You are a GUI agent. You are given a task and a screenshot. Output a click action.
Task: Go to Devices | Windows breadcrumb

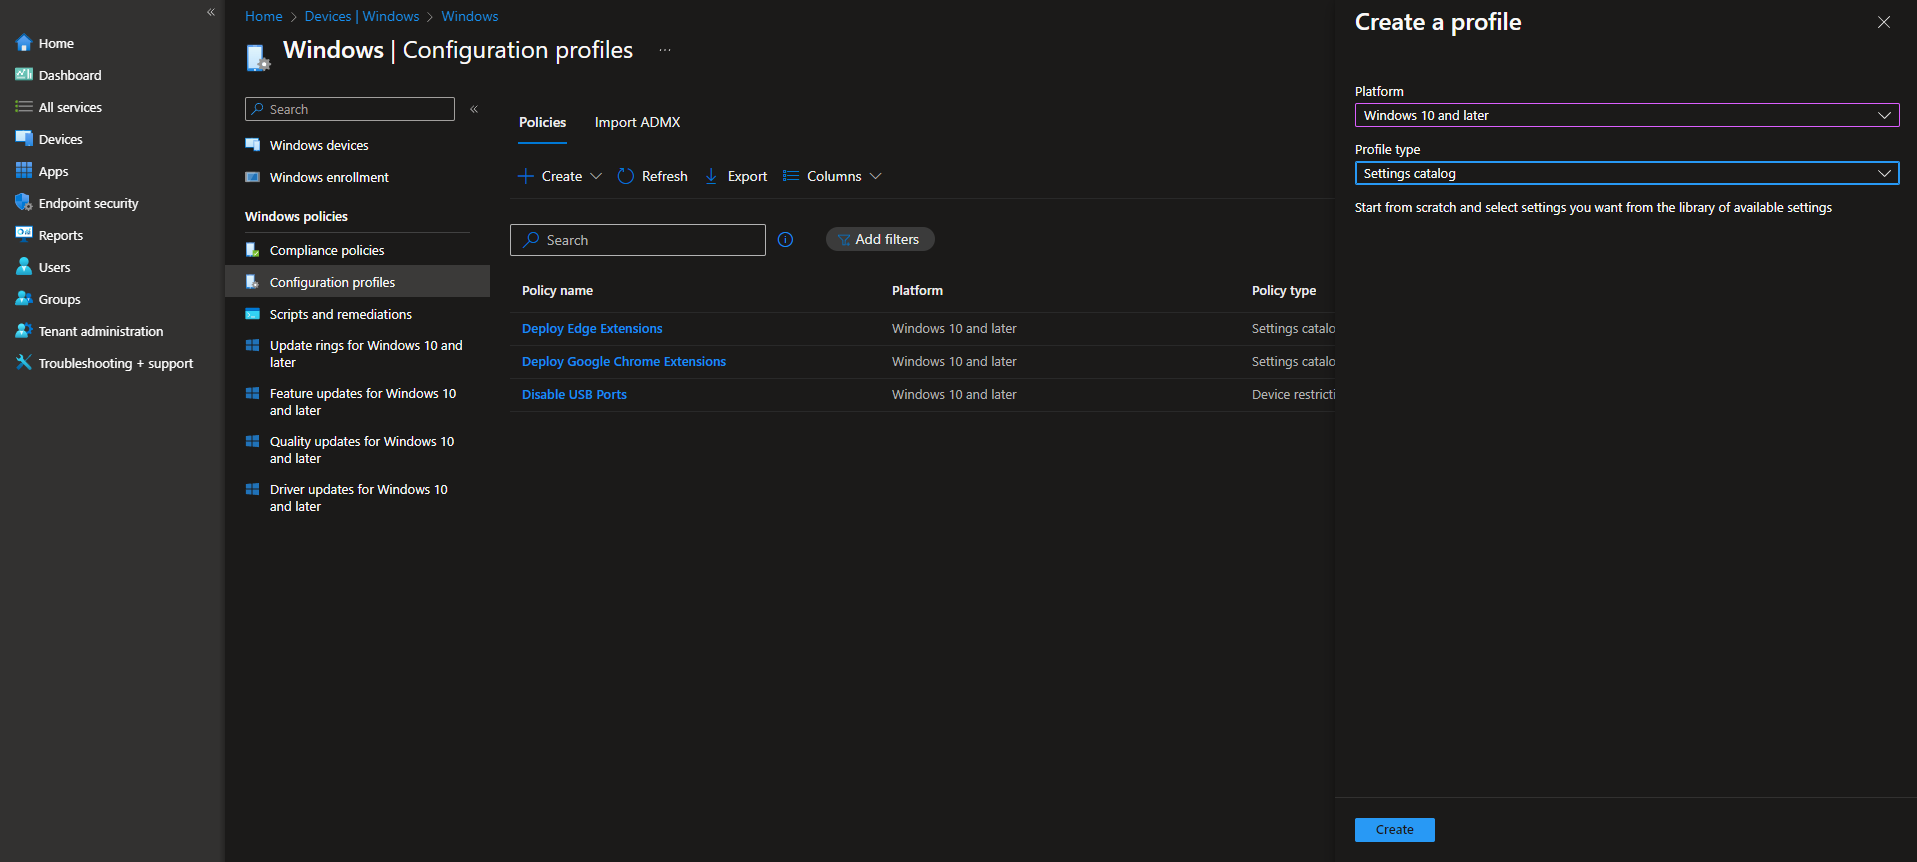point(362,16)
